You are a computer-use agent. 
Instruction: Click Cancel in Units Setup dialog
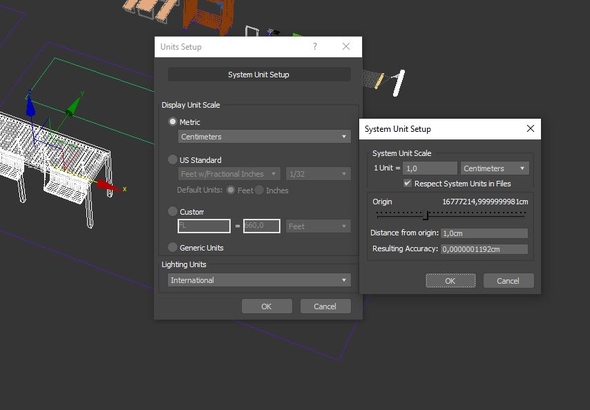coord(325,306)
